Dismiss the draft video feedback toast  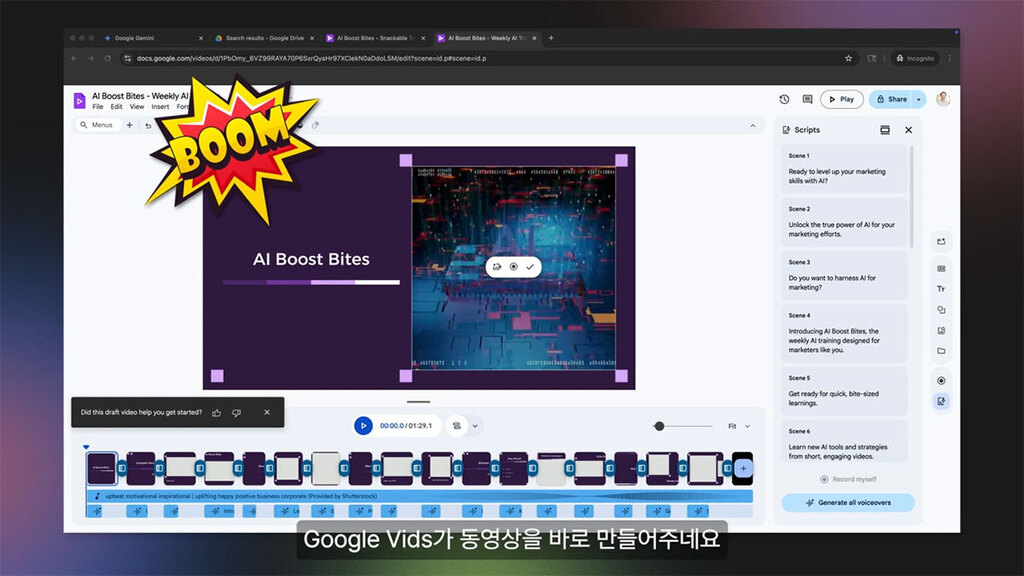click(x=266, y=412)
